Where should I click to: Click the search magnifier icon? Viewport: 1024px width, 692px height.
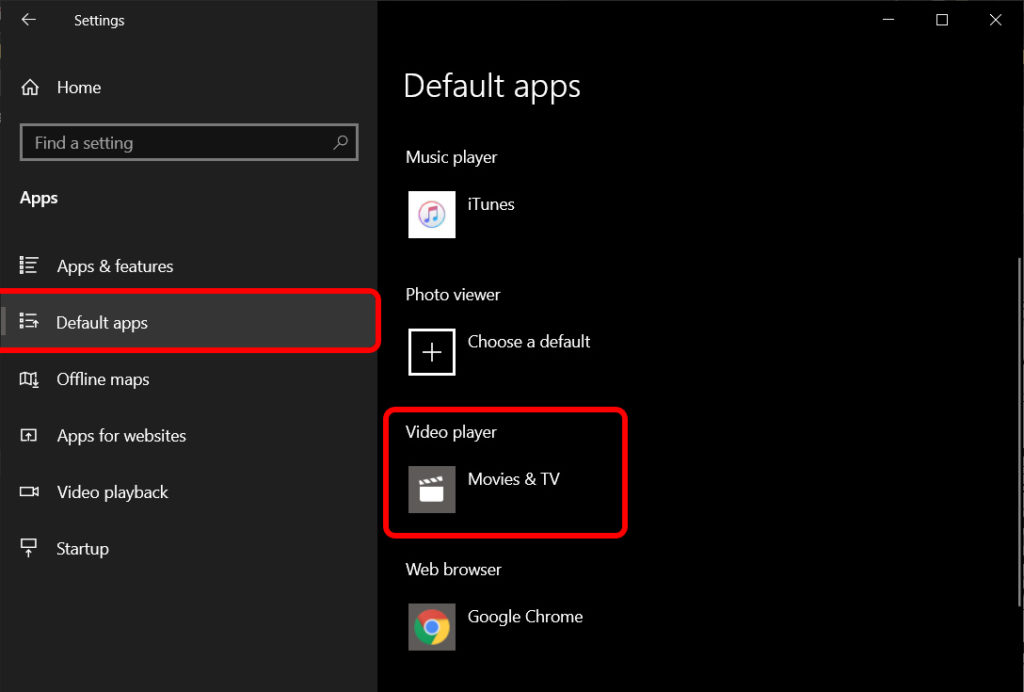coord(341,142)
